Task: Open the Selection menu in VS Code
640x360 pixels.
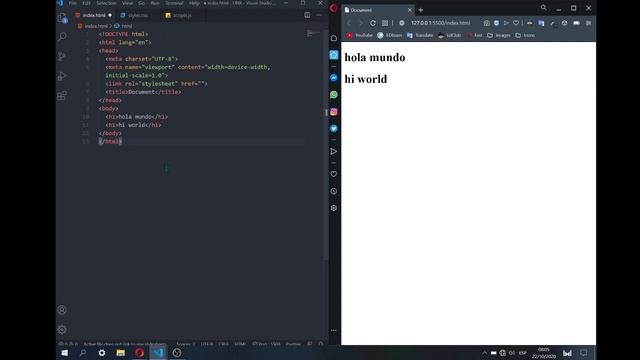Action: pyautogui.click(x=106, y=3)
